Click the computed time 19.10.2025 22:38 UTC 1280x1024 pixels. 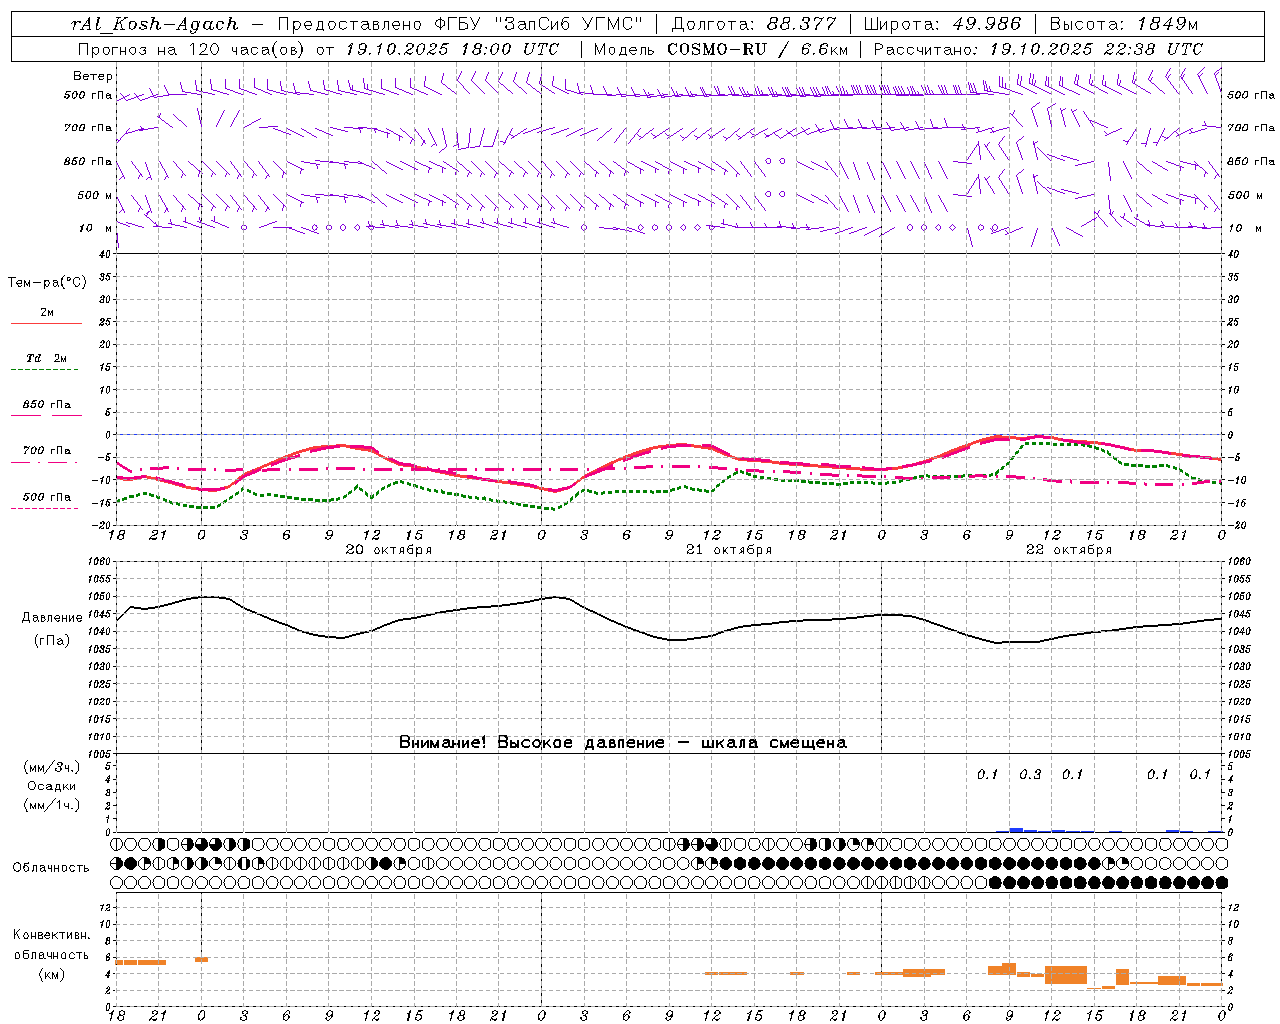tap(1096, 49)
